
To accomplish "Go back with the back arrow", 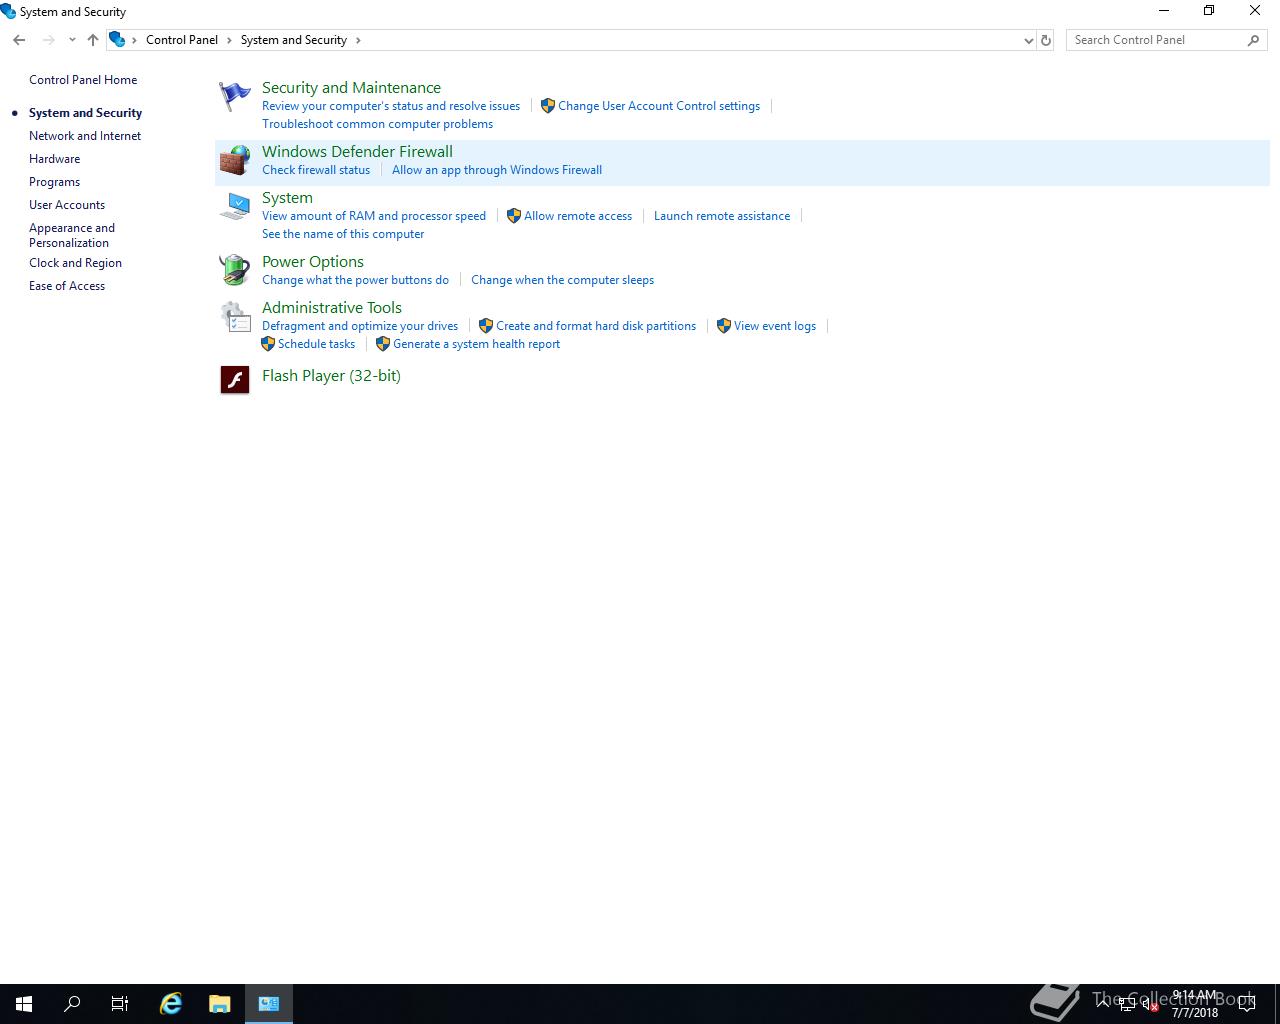I will pos(19,40).
